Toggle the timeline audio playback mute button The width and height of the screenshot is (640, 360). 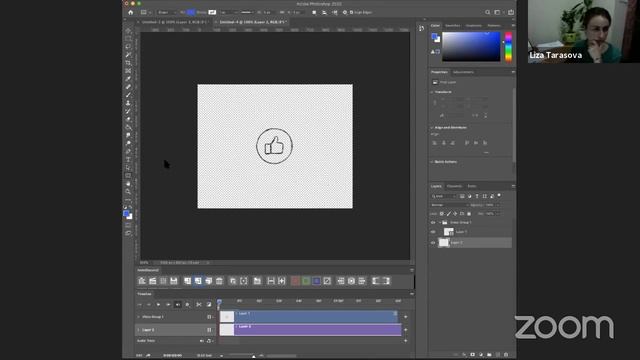coord(178,304)
